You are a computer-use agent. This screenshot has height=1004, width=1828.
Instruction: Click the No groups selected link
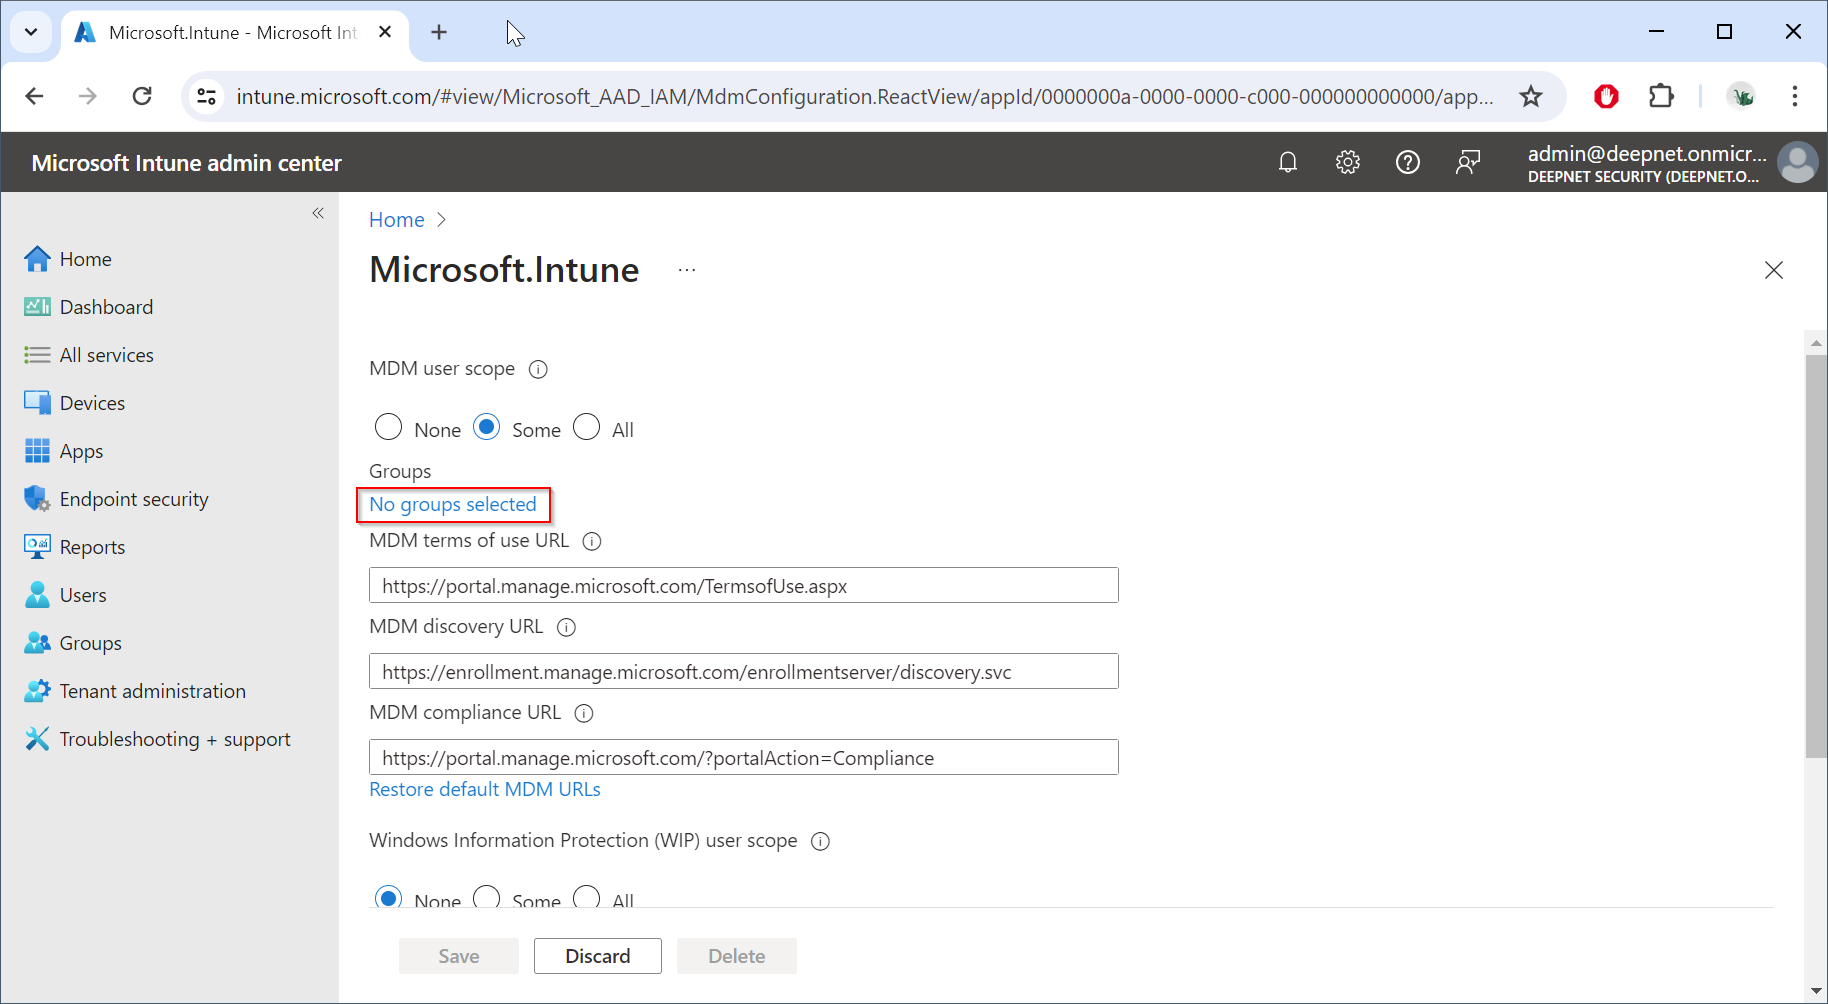point(453,505)
